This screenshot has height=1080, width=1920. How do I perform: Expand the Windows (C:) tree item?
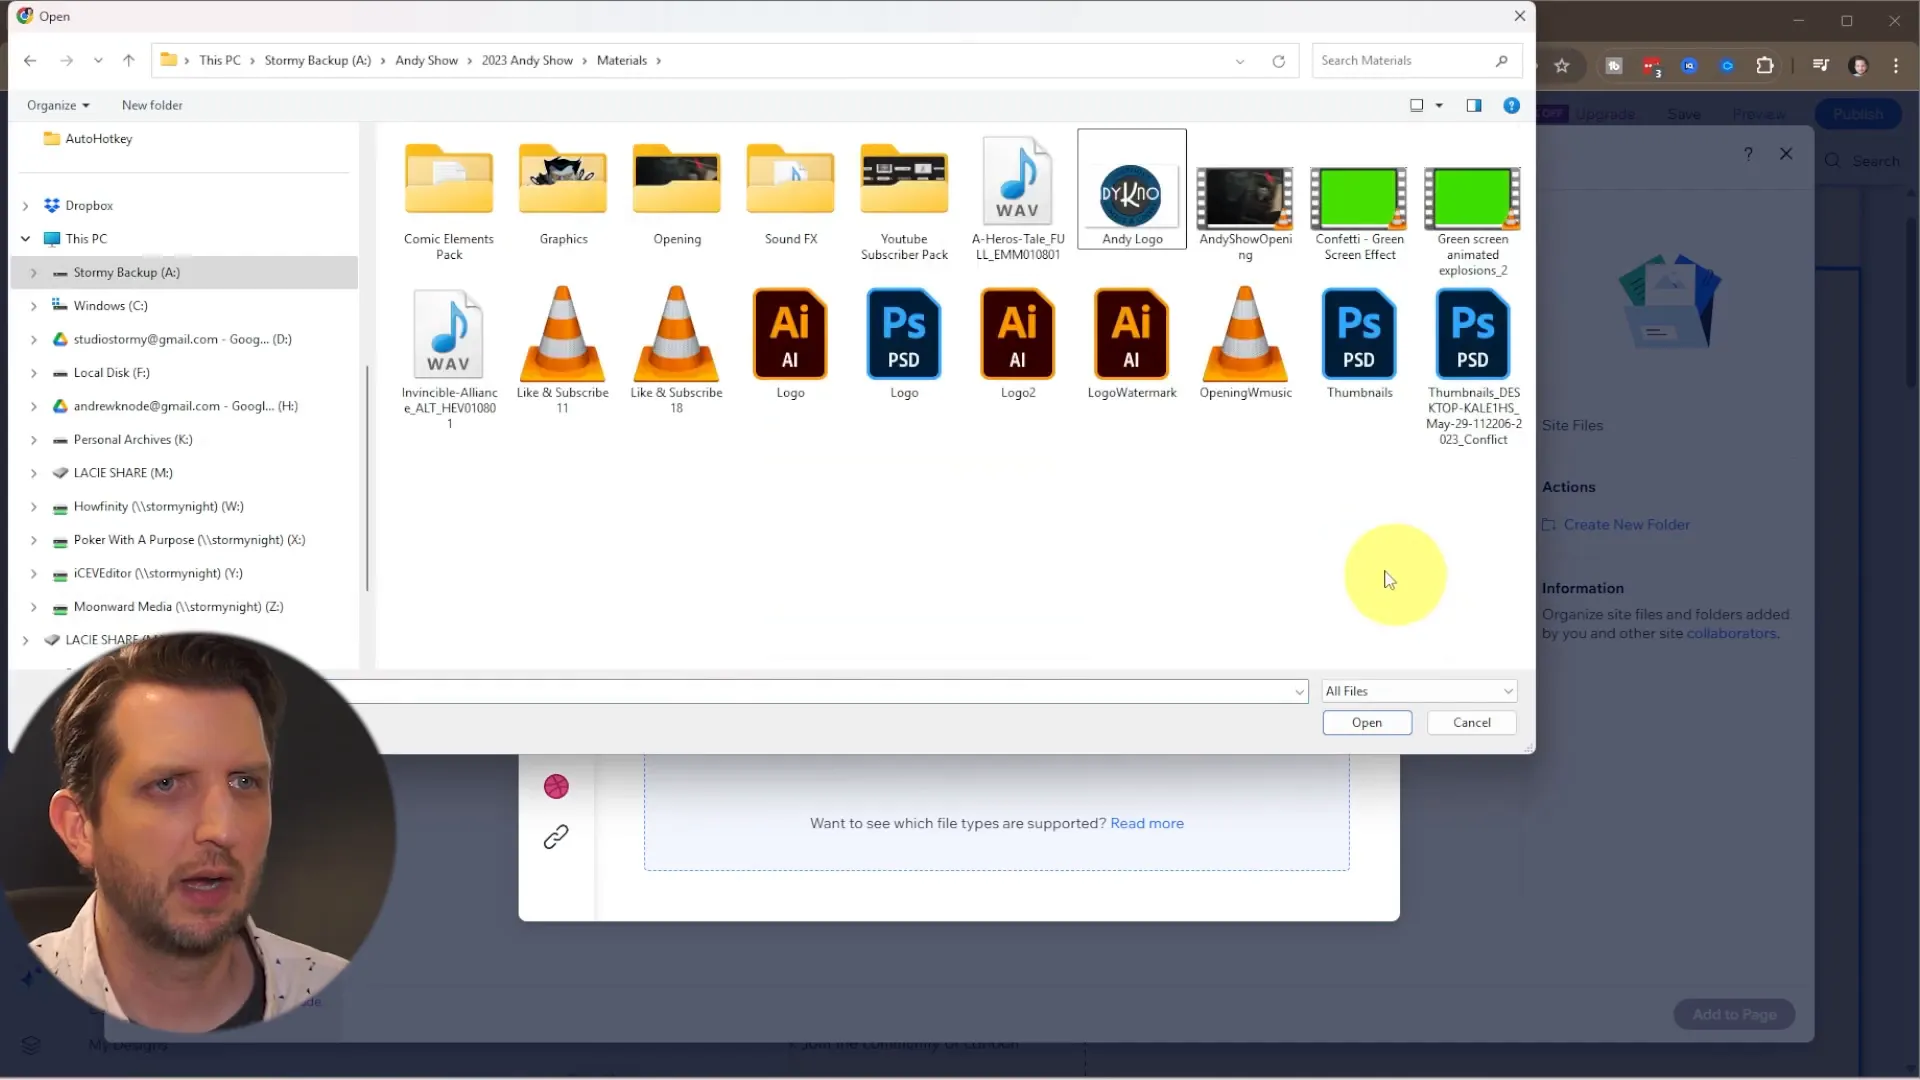click(x=33, y=305)
